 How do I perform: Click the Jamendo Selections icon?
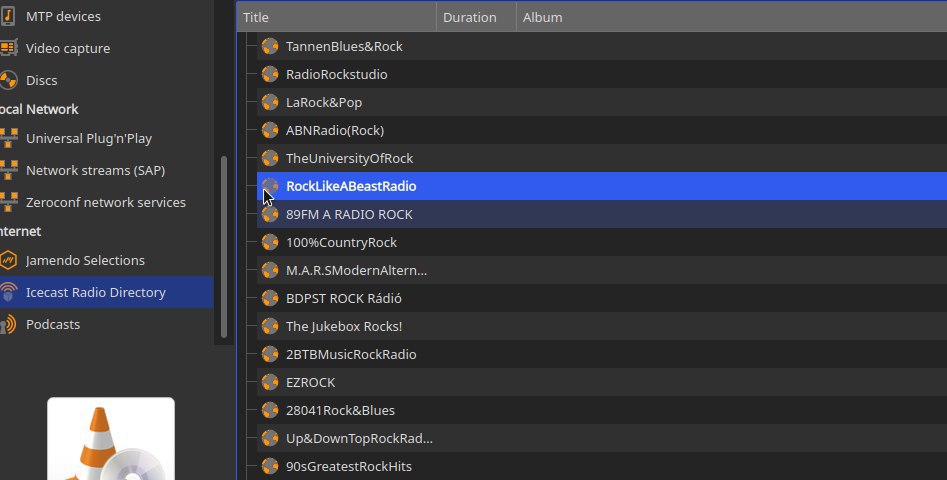[x=8, y=260]
